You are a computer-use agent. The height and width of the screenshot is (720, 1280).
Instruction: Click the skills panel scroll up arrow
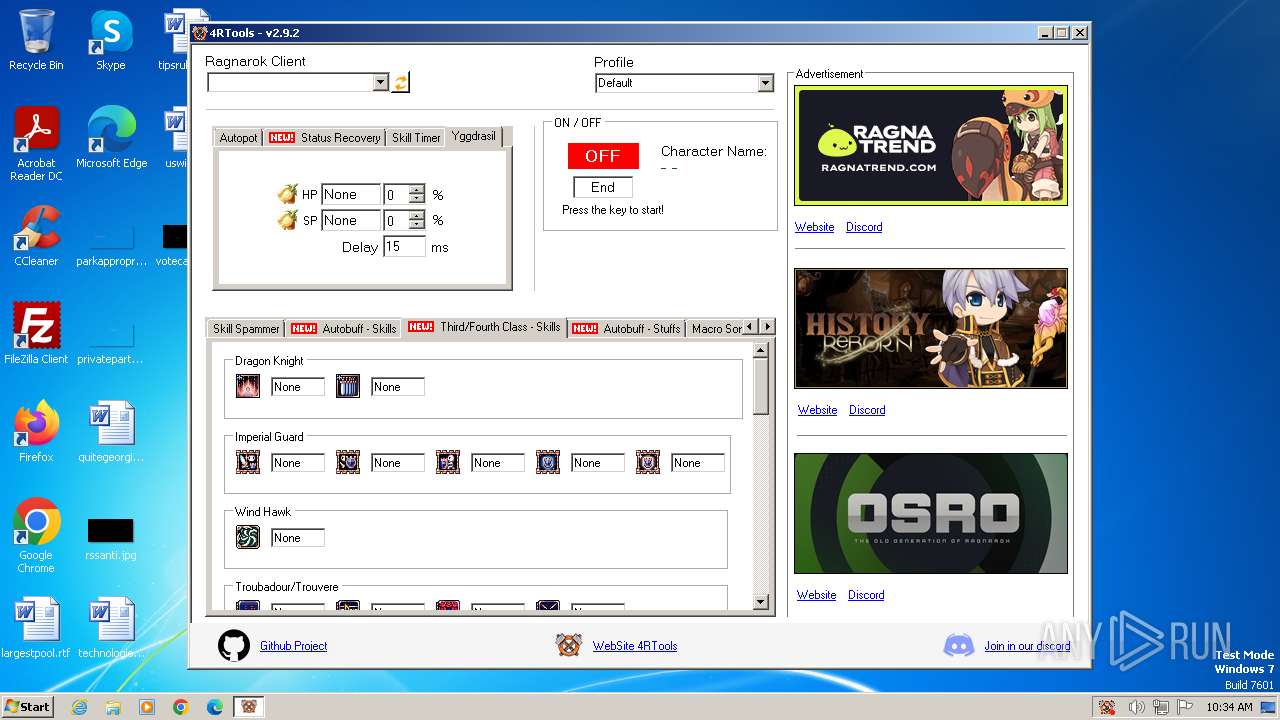pyautogui.click(x=761, y=351)
